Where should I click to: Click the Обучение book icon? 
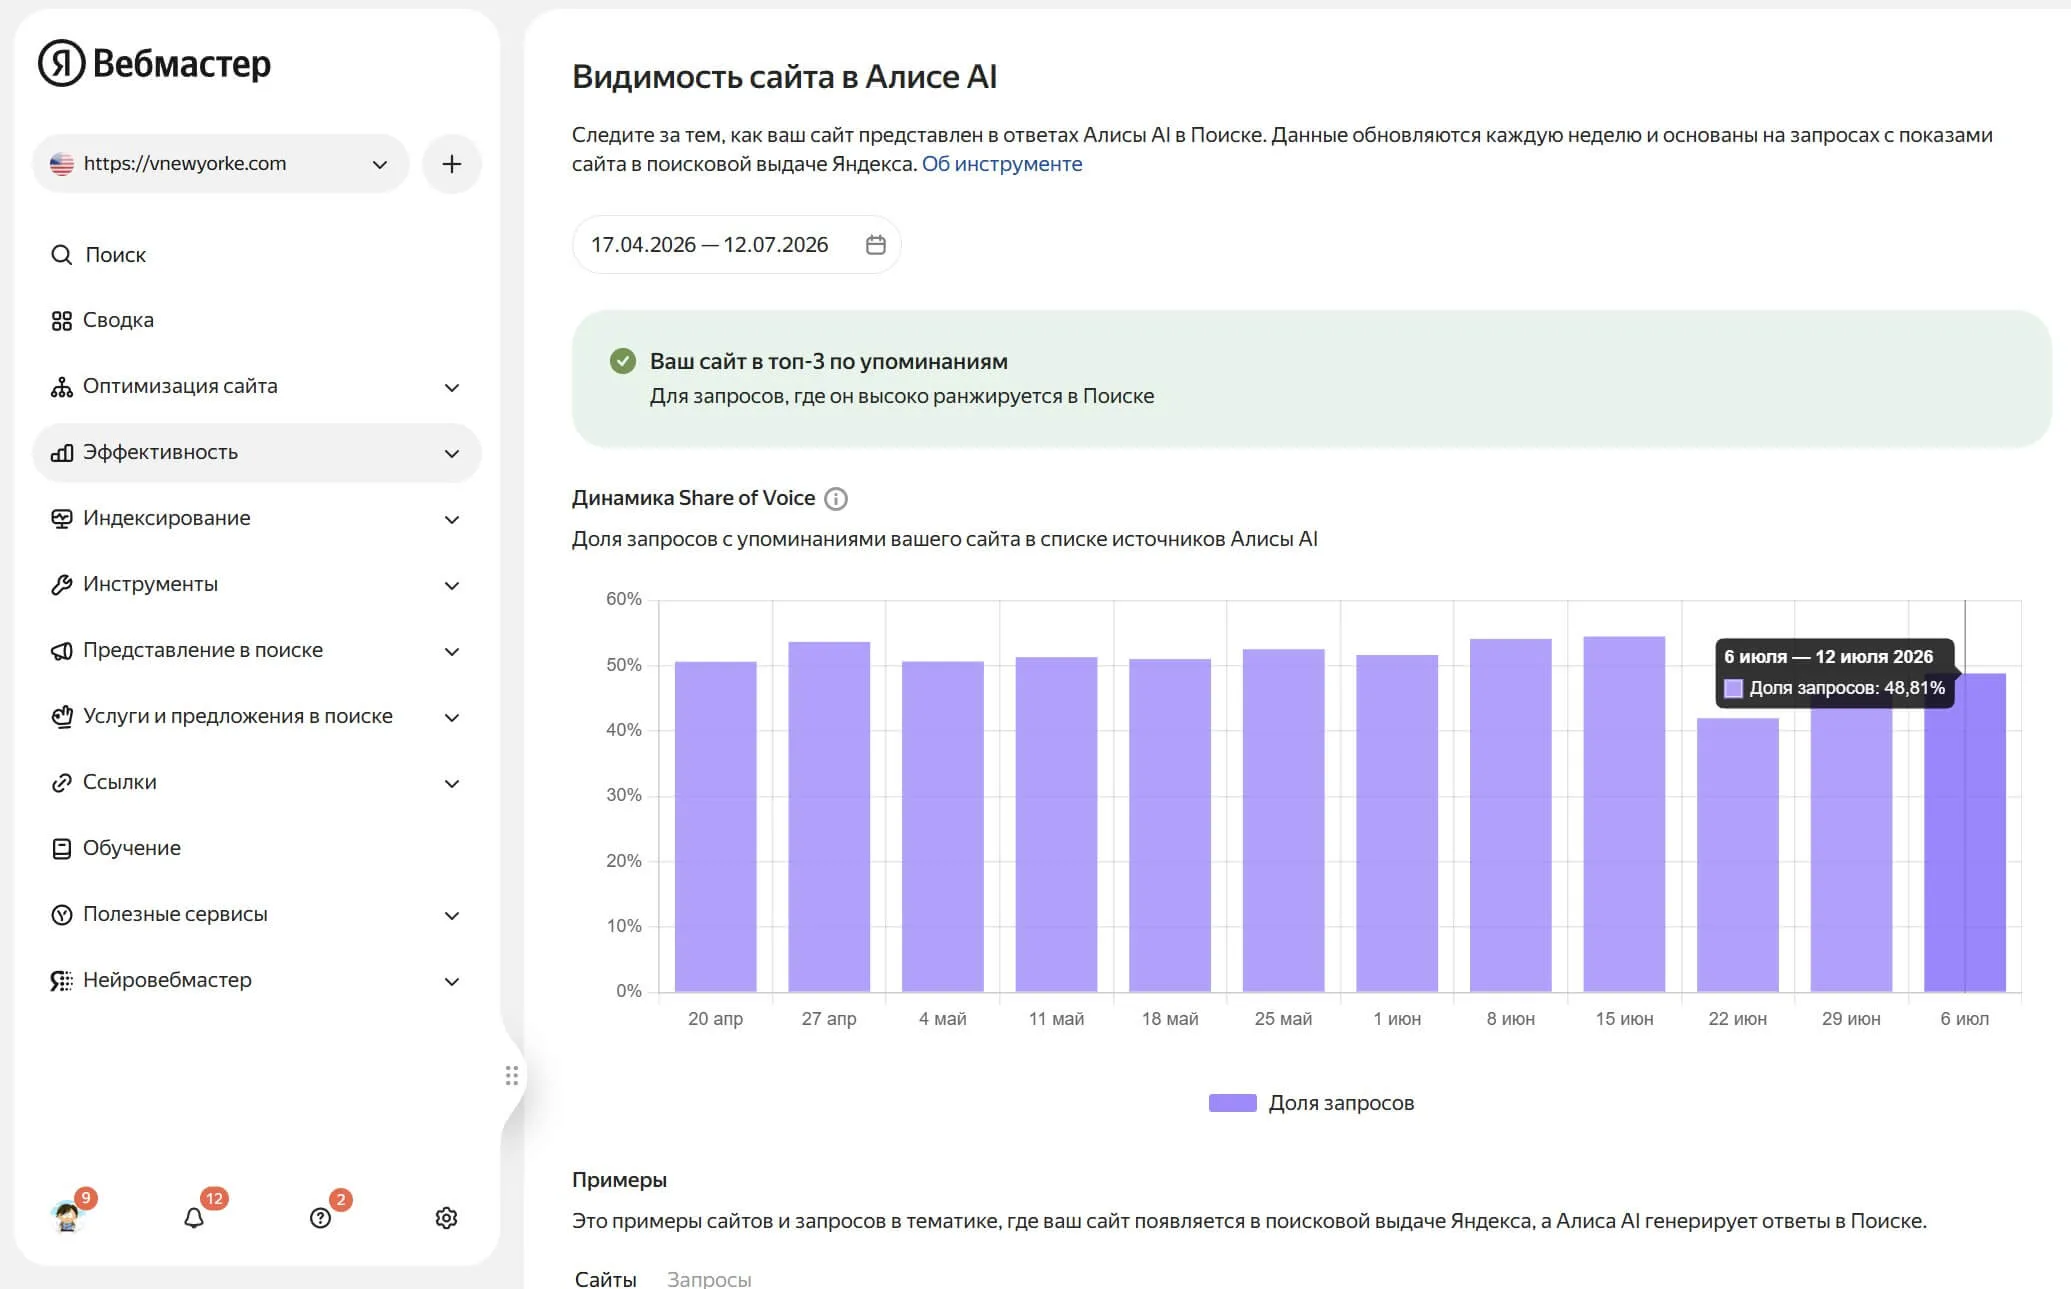[61, 849]
